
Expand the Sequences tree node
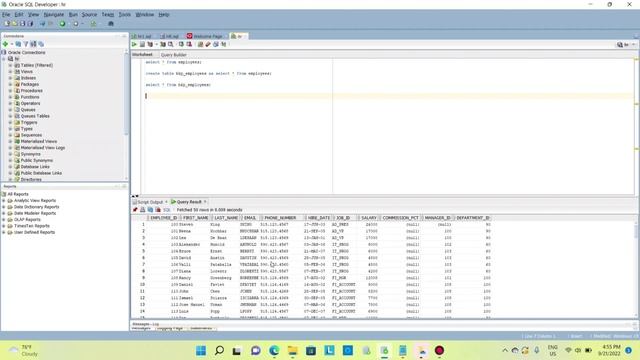[10, 135]
